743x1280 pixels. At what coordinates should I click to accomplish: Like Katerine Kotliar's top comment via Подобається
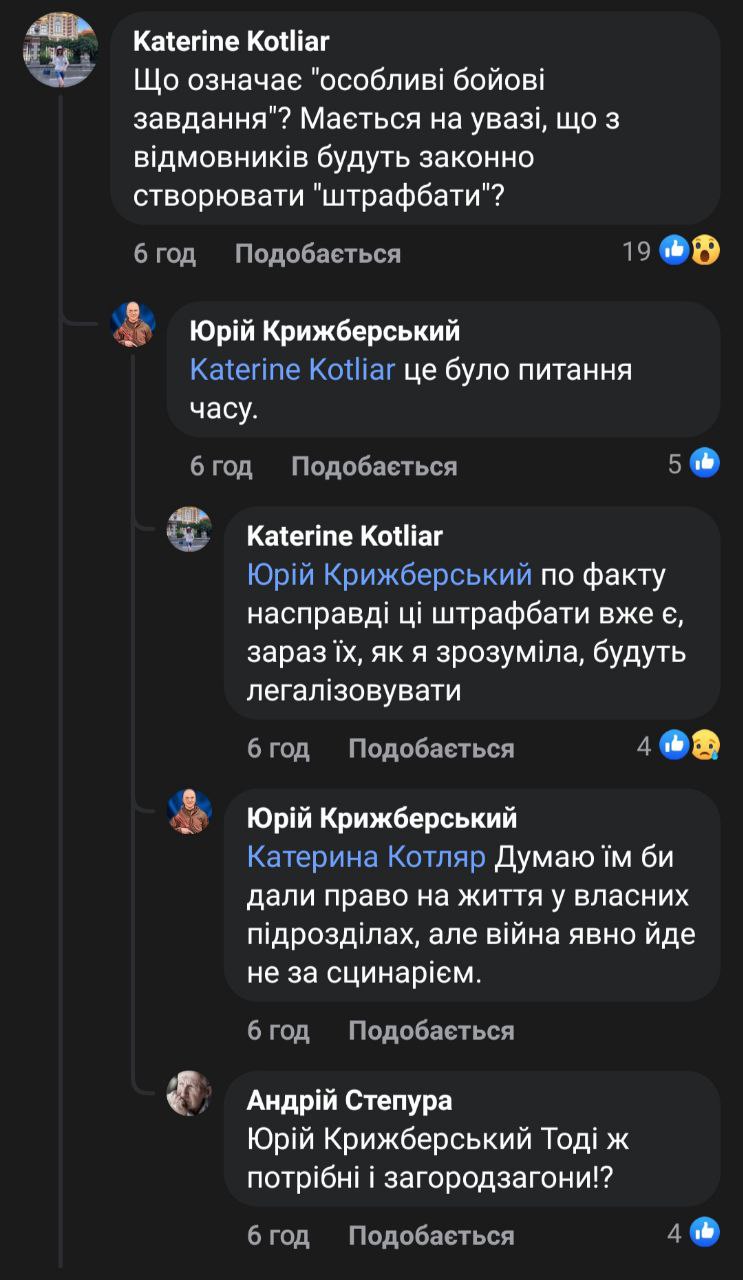coord(317,254)
